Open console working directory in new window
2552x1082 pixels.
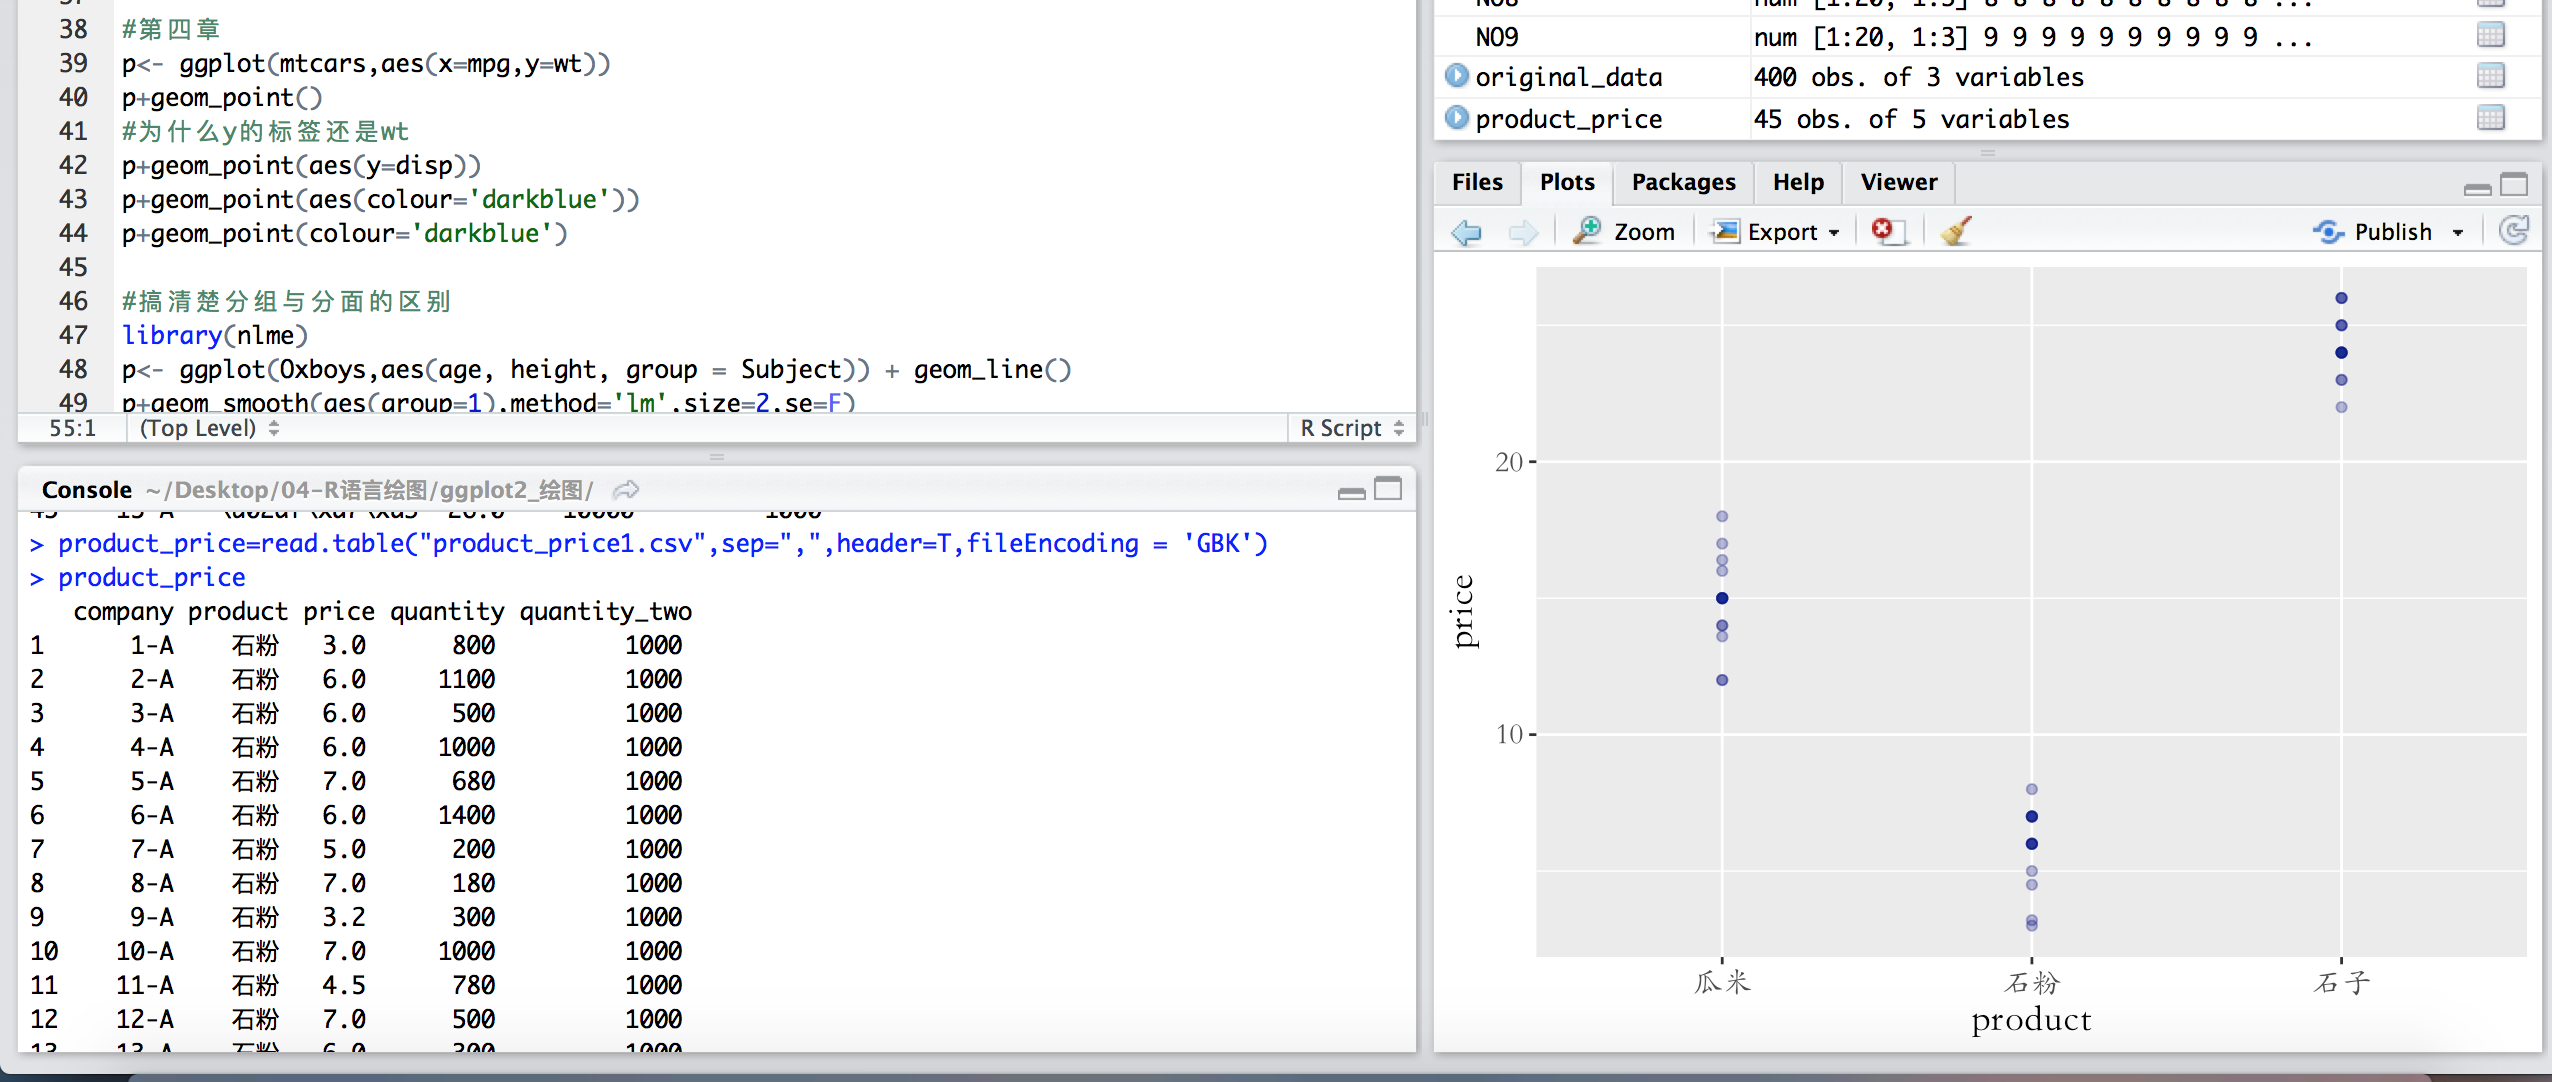click(x=626, y=489)
